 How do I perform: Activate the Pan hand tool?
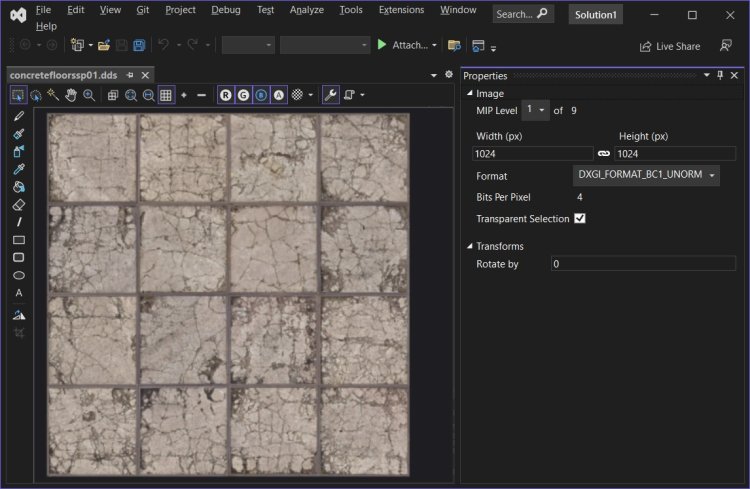coord(71,95)
